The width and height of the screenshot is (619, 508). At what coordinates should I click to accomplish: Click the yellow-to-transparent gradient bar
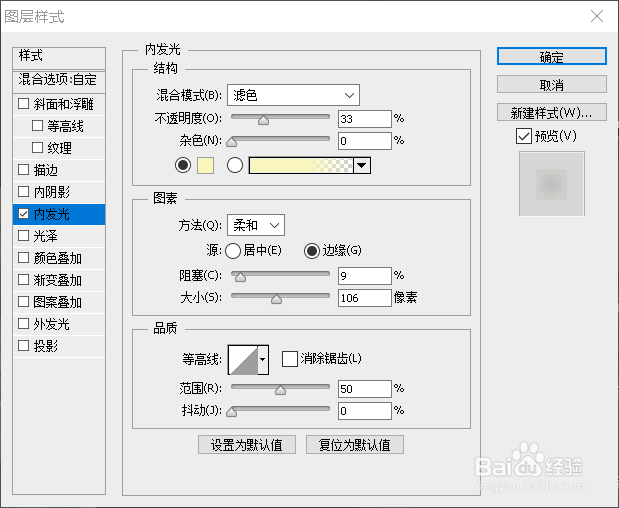[301, 165]
